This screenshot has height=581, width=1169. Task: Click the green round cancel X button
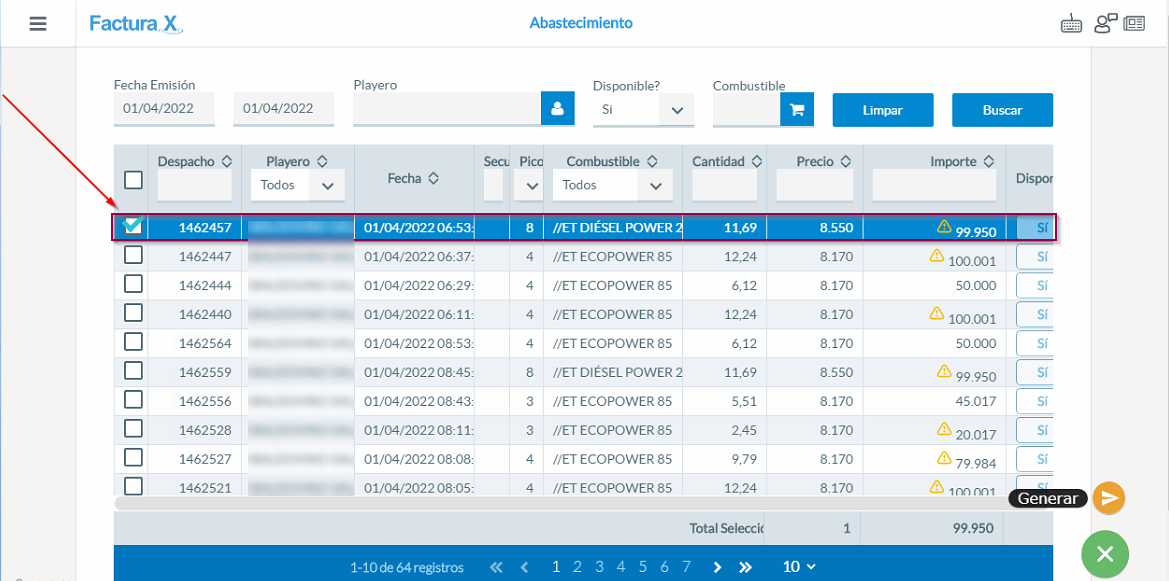click(x=1105, y=554)
